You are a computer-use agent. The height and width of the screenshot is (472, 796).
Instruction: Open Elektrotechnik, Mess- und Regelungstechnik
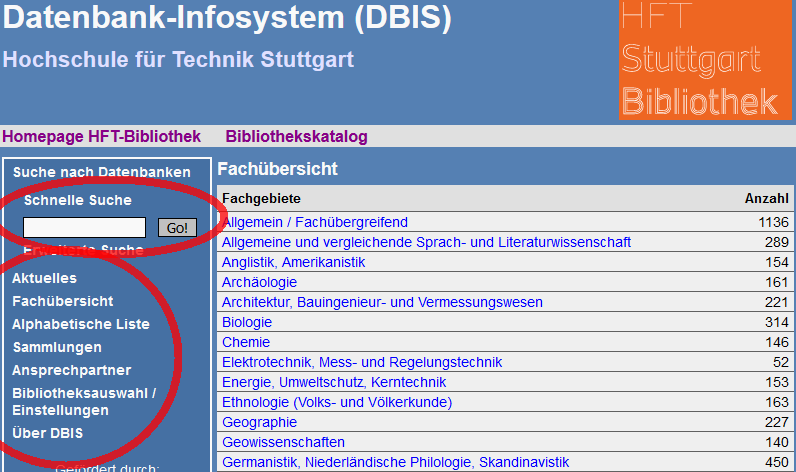coord(362,362)
